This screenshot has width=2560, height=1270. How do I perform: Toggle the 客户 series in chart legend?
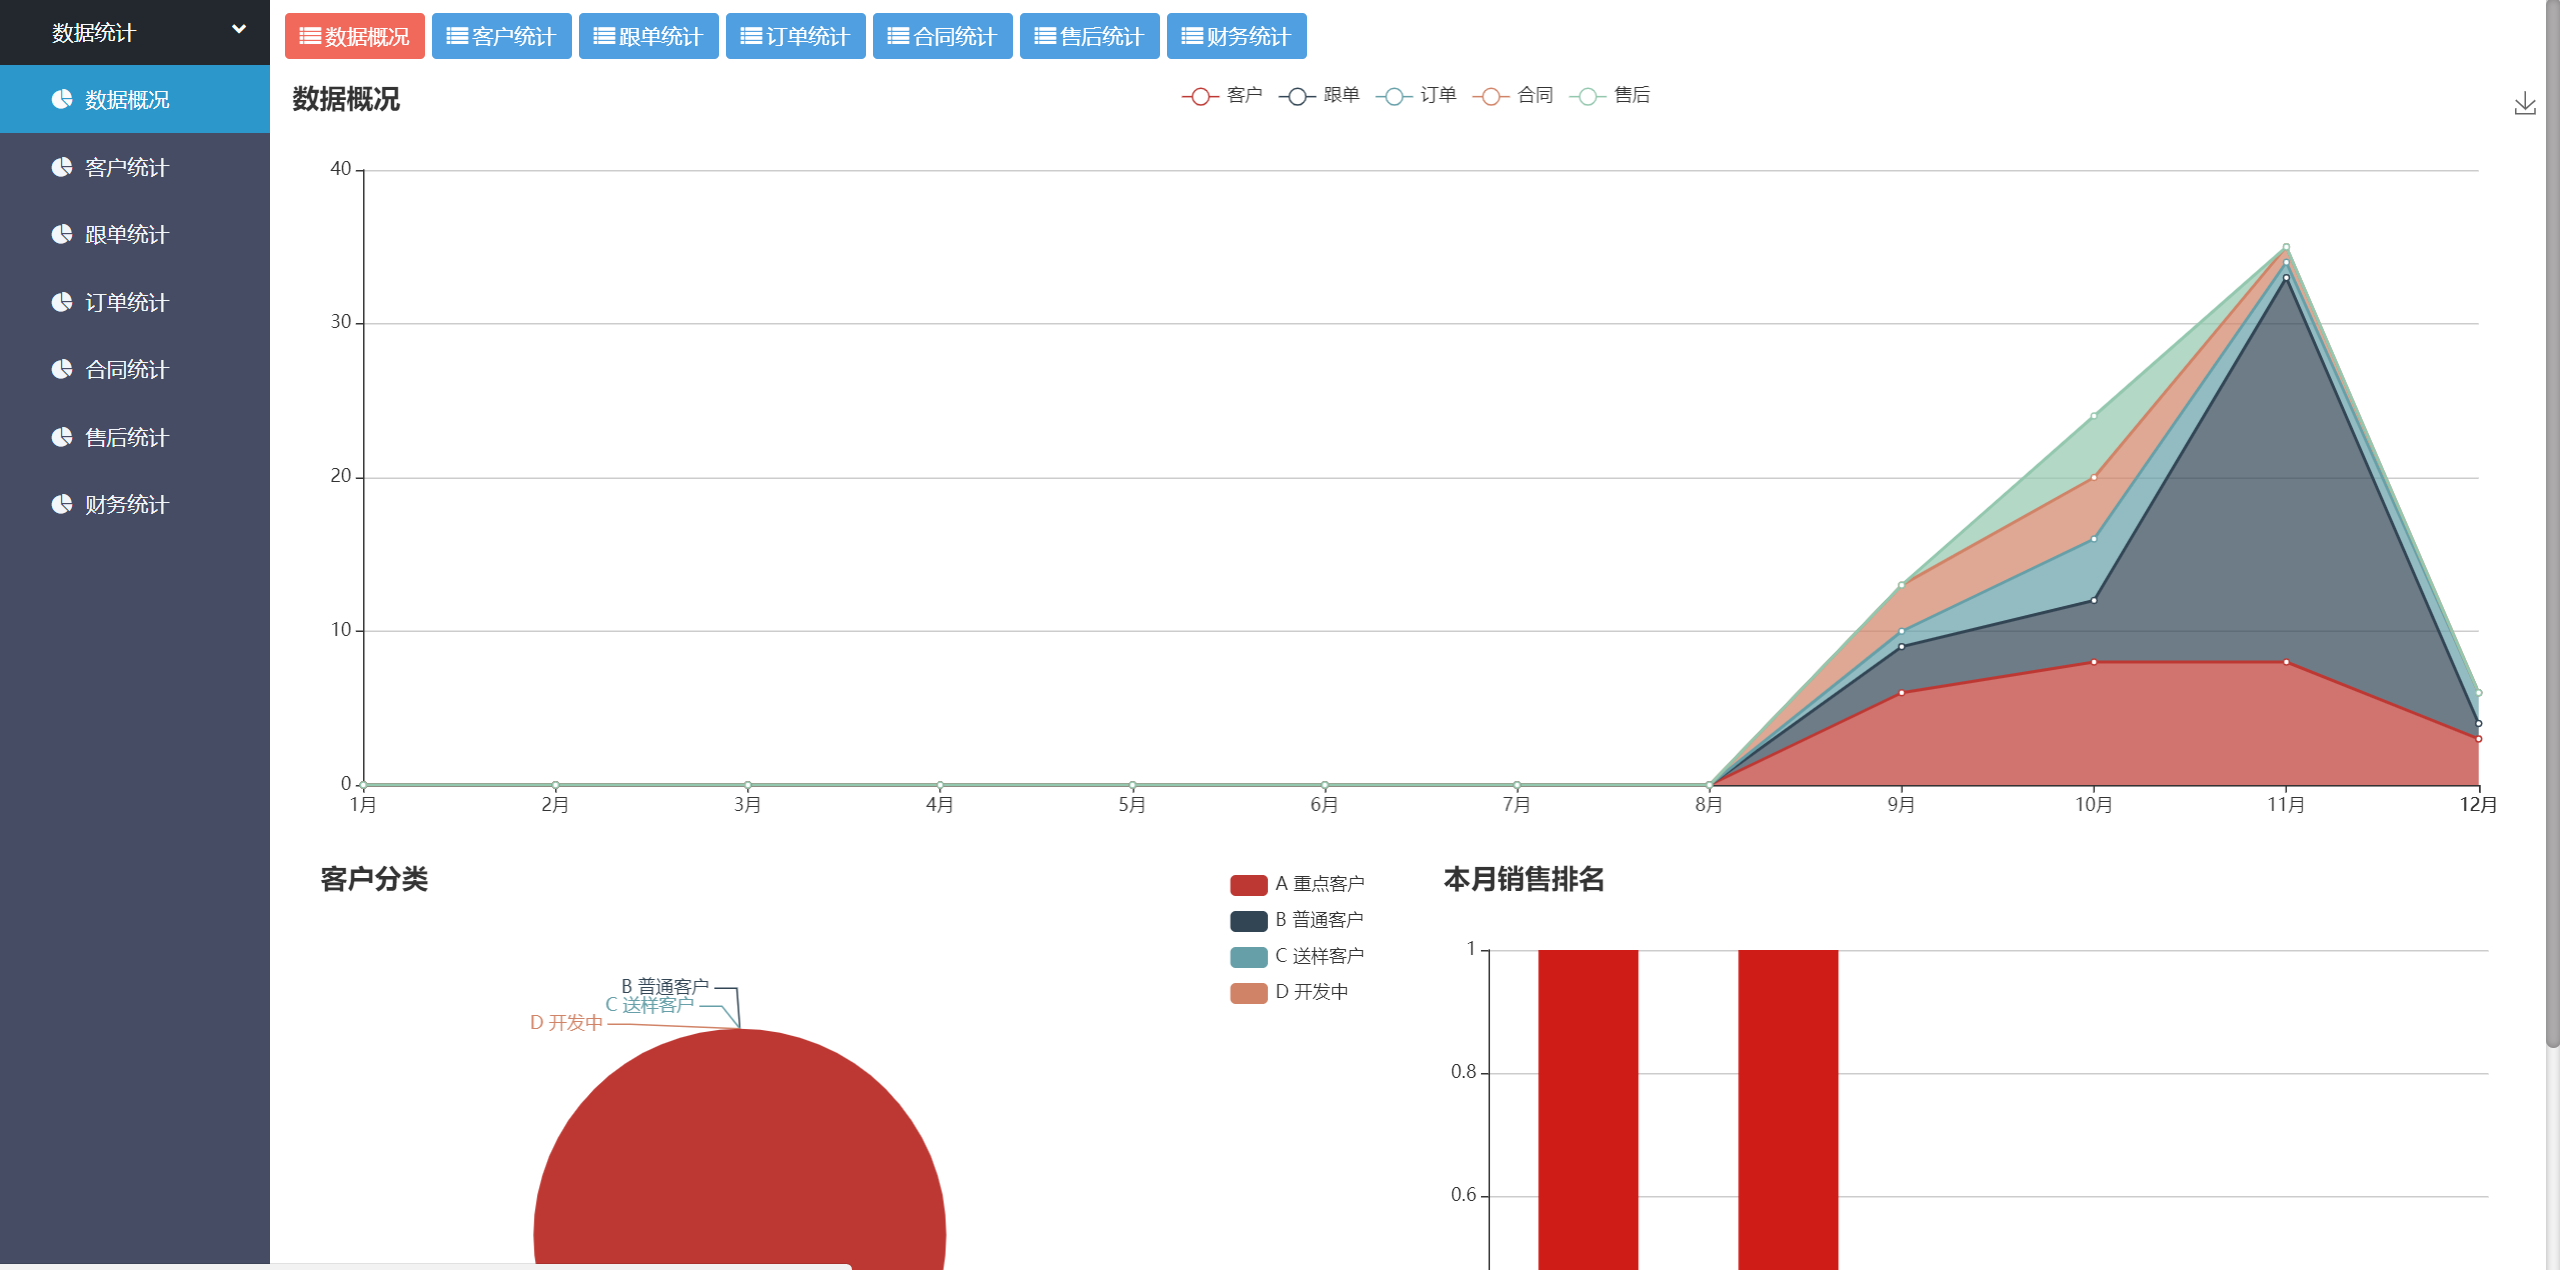tap(1222, 96)
